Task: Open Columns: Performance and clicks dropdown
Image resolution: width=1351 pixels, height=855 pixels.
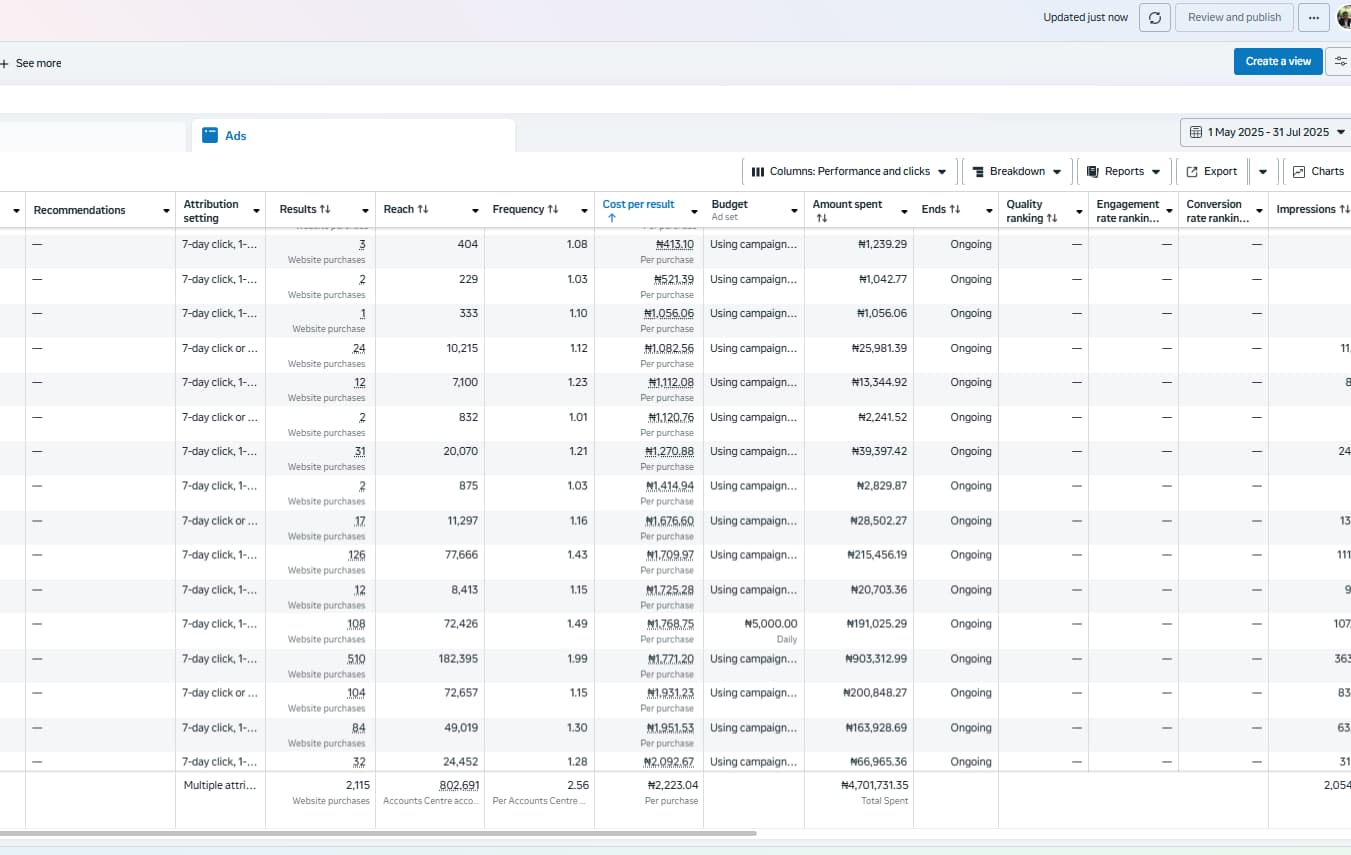Action: click(848, 172)
